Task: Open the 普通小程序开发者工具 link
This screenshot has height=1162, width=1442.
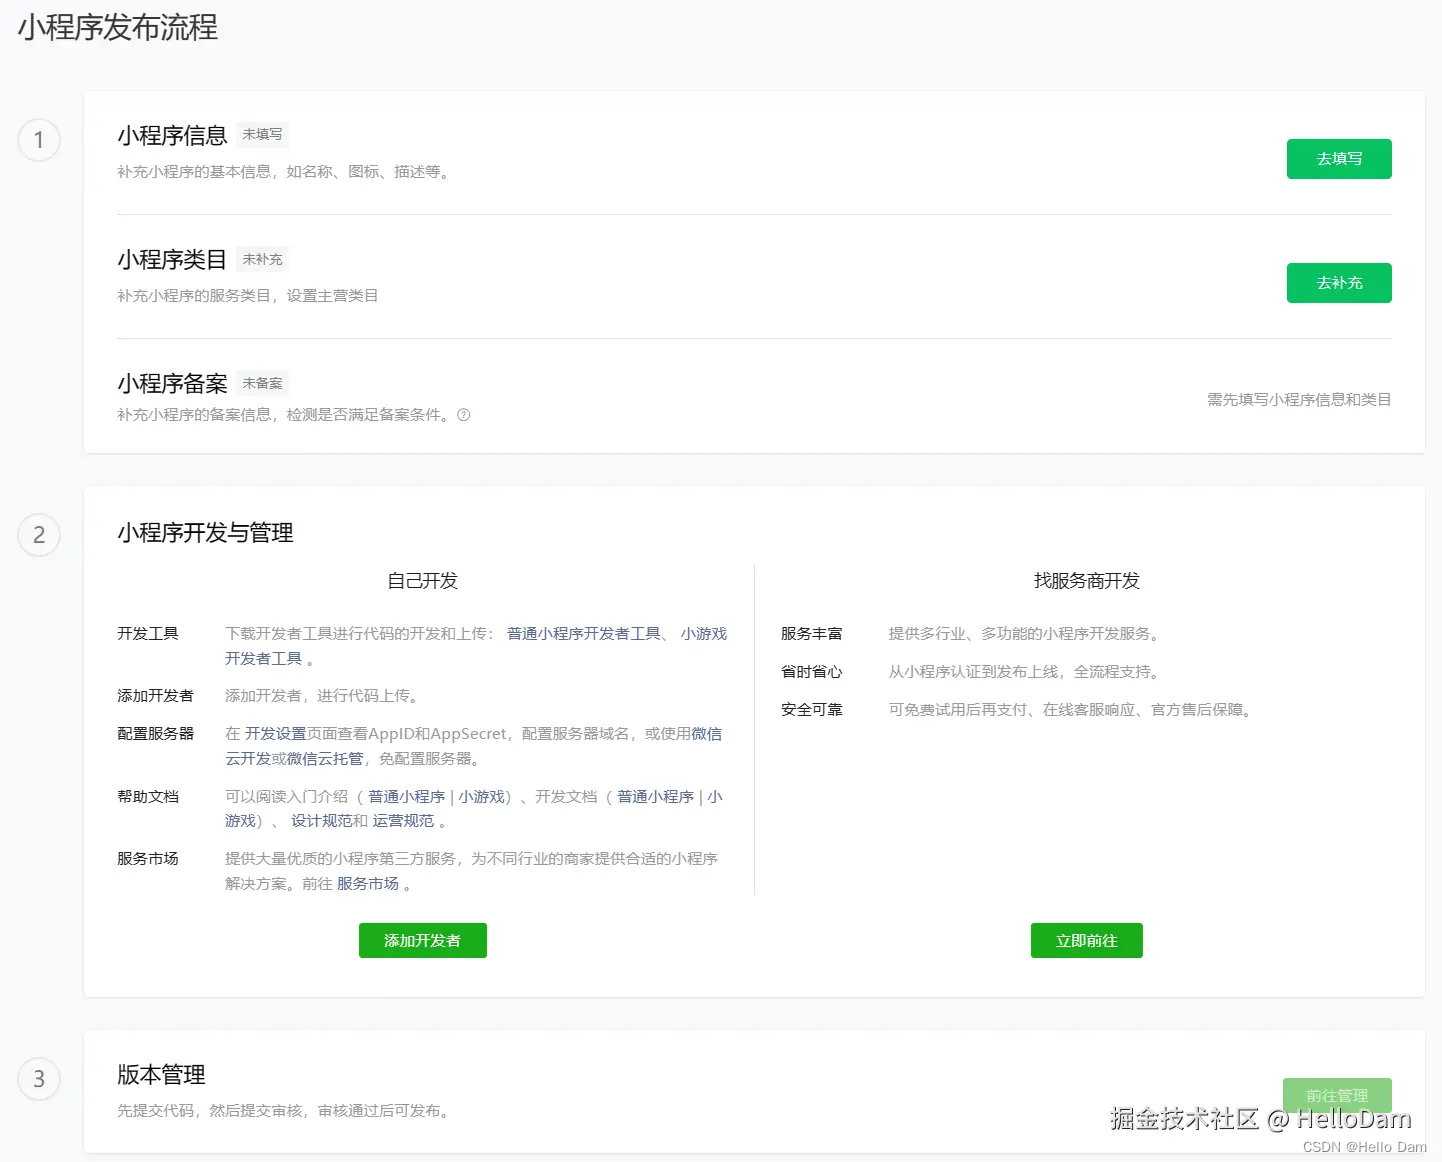Action: pos(583,633)
